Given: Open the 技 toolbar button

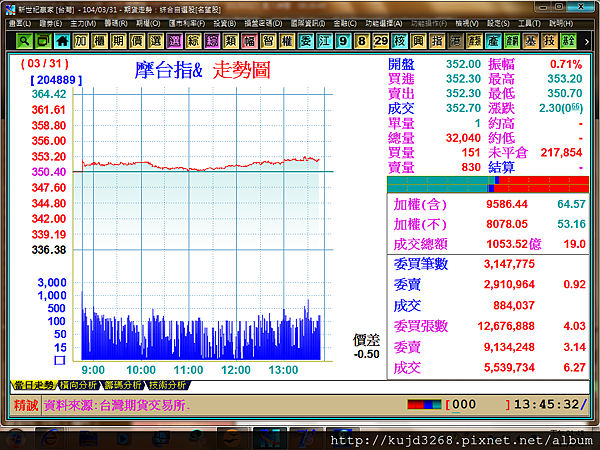Looking at the screenshot, I should pyautogui.click(x=549, y=41).
